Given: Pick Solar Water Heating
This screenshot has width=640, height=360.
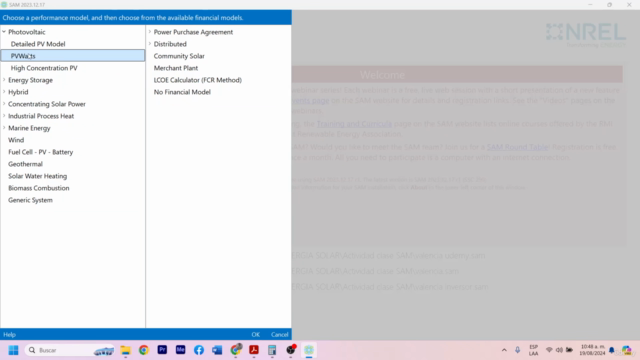Looking at the screenshot, I should (x=38, y=176).
